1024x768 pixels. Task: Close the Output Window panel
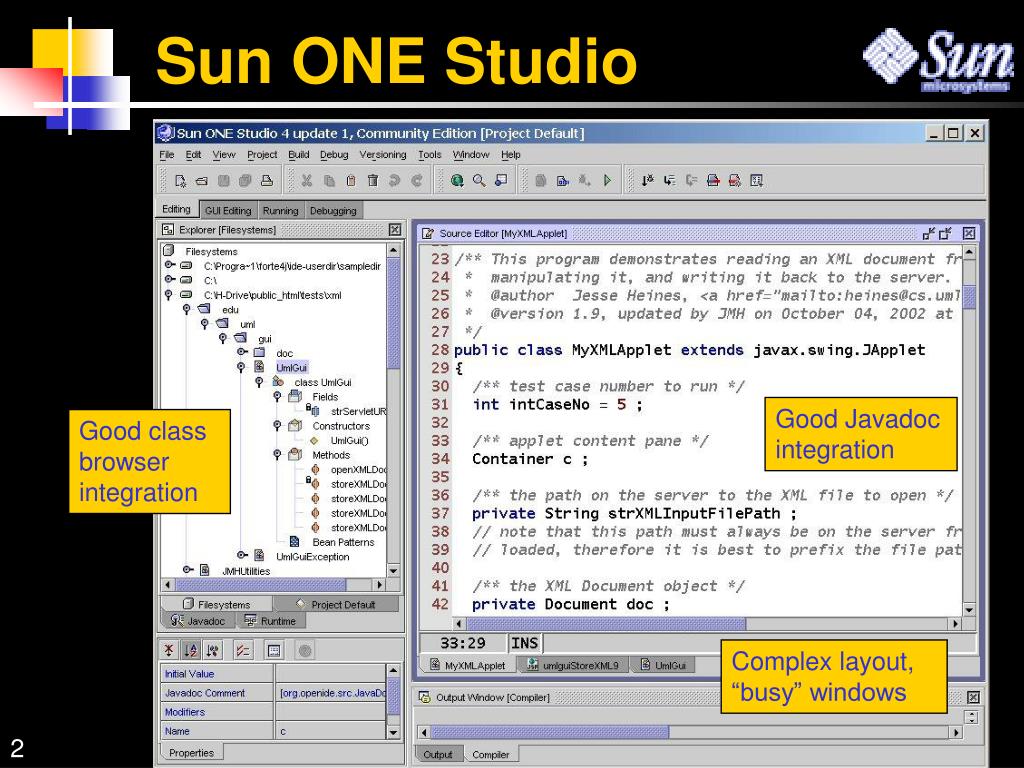tap(973, 697)
